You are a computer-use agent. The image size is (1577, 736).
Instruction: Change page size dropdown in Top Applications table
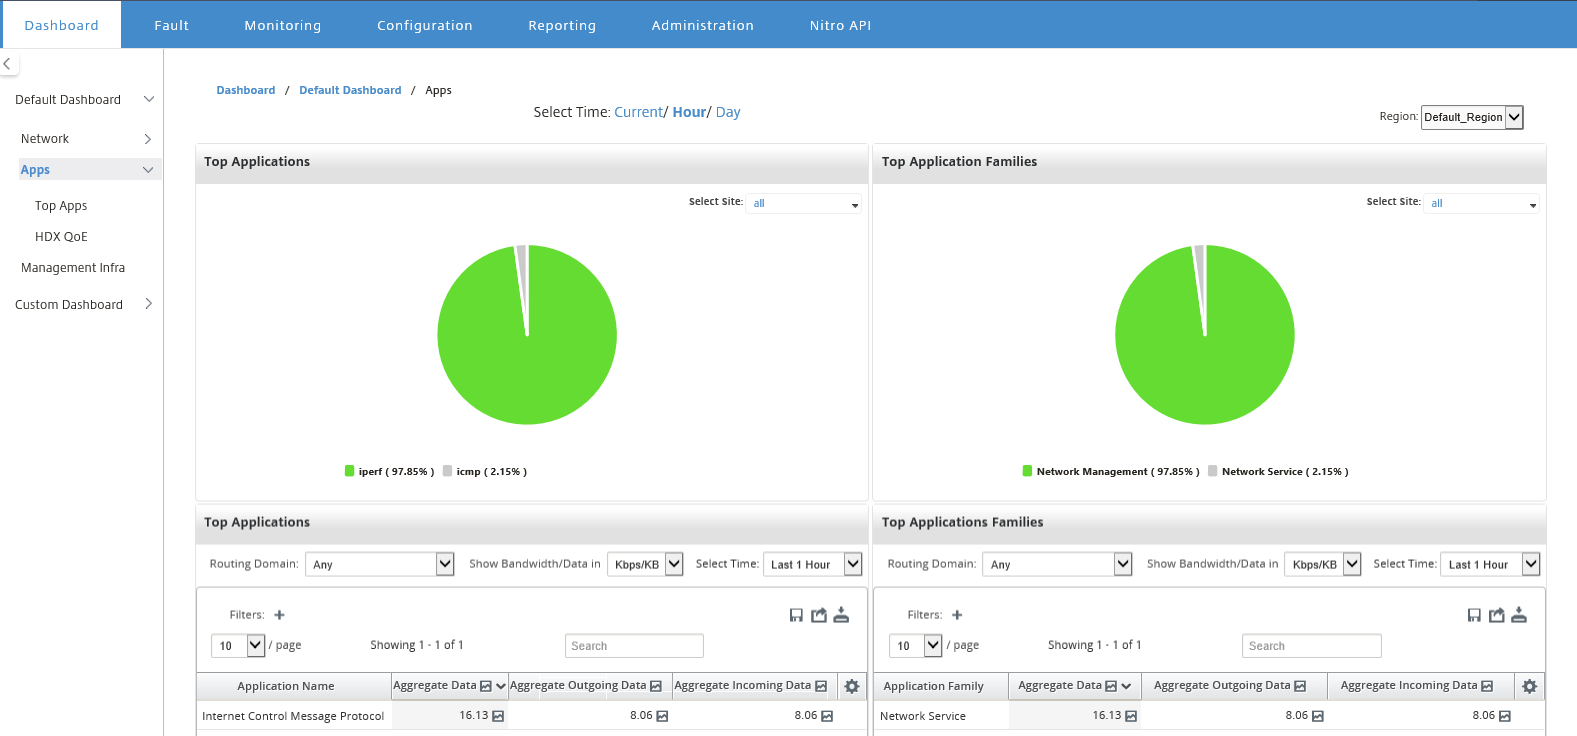pos(238,646)
